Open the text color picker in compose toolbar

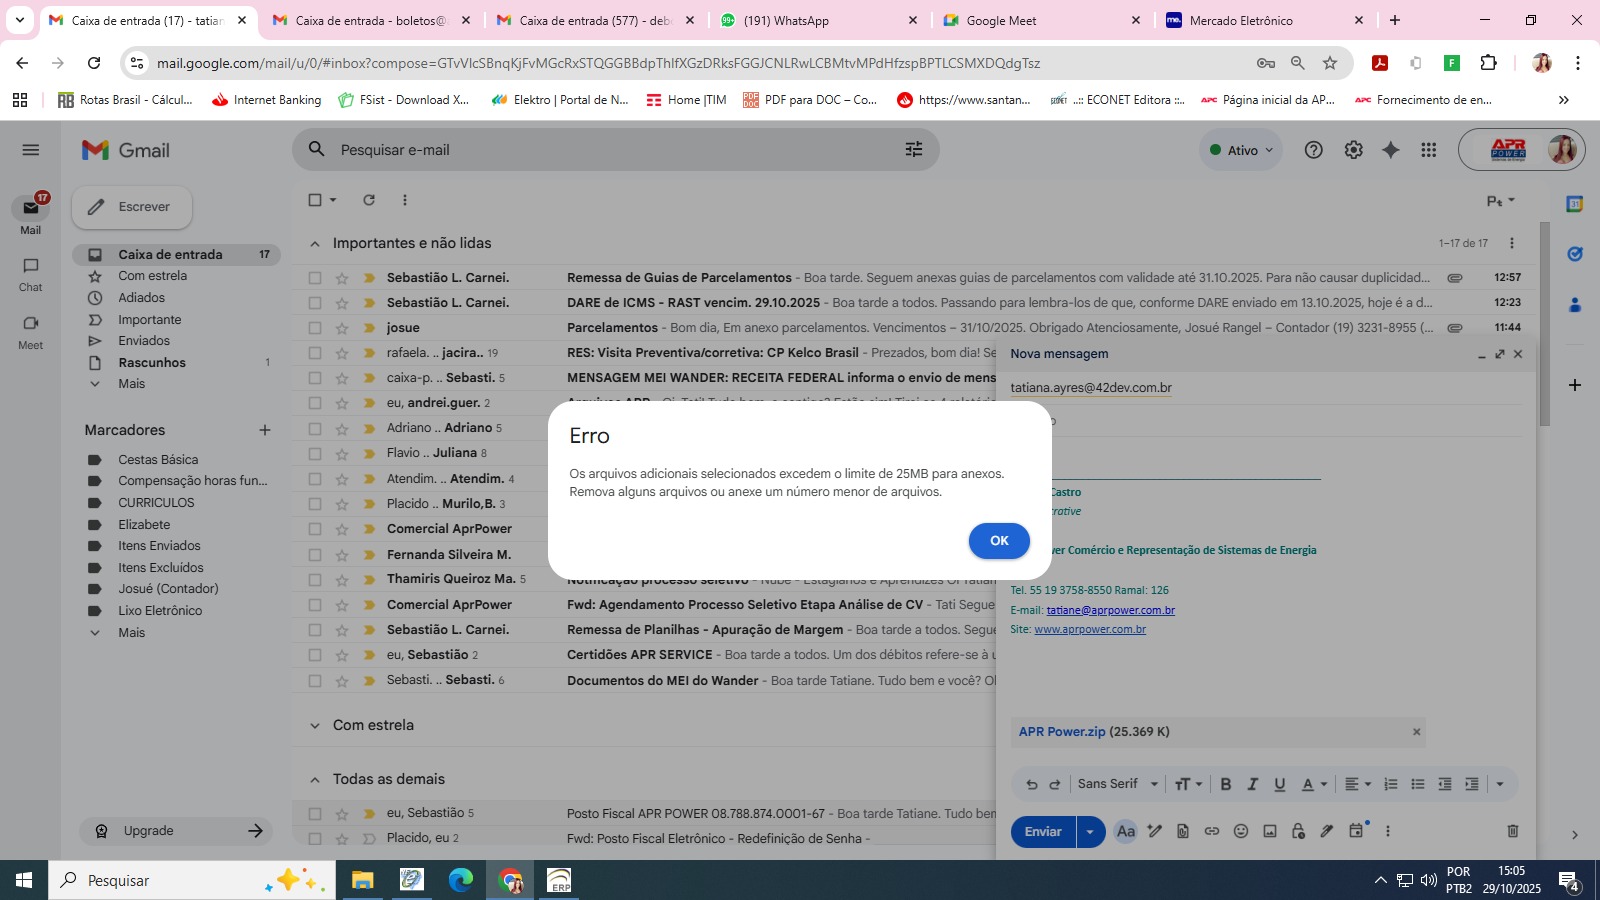click(x=1313, y=784)
